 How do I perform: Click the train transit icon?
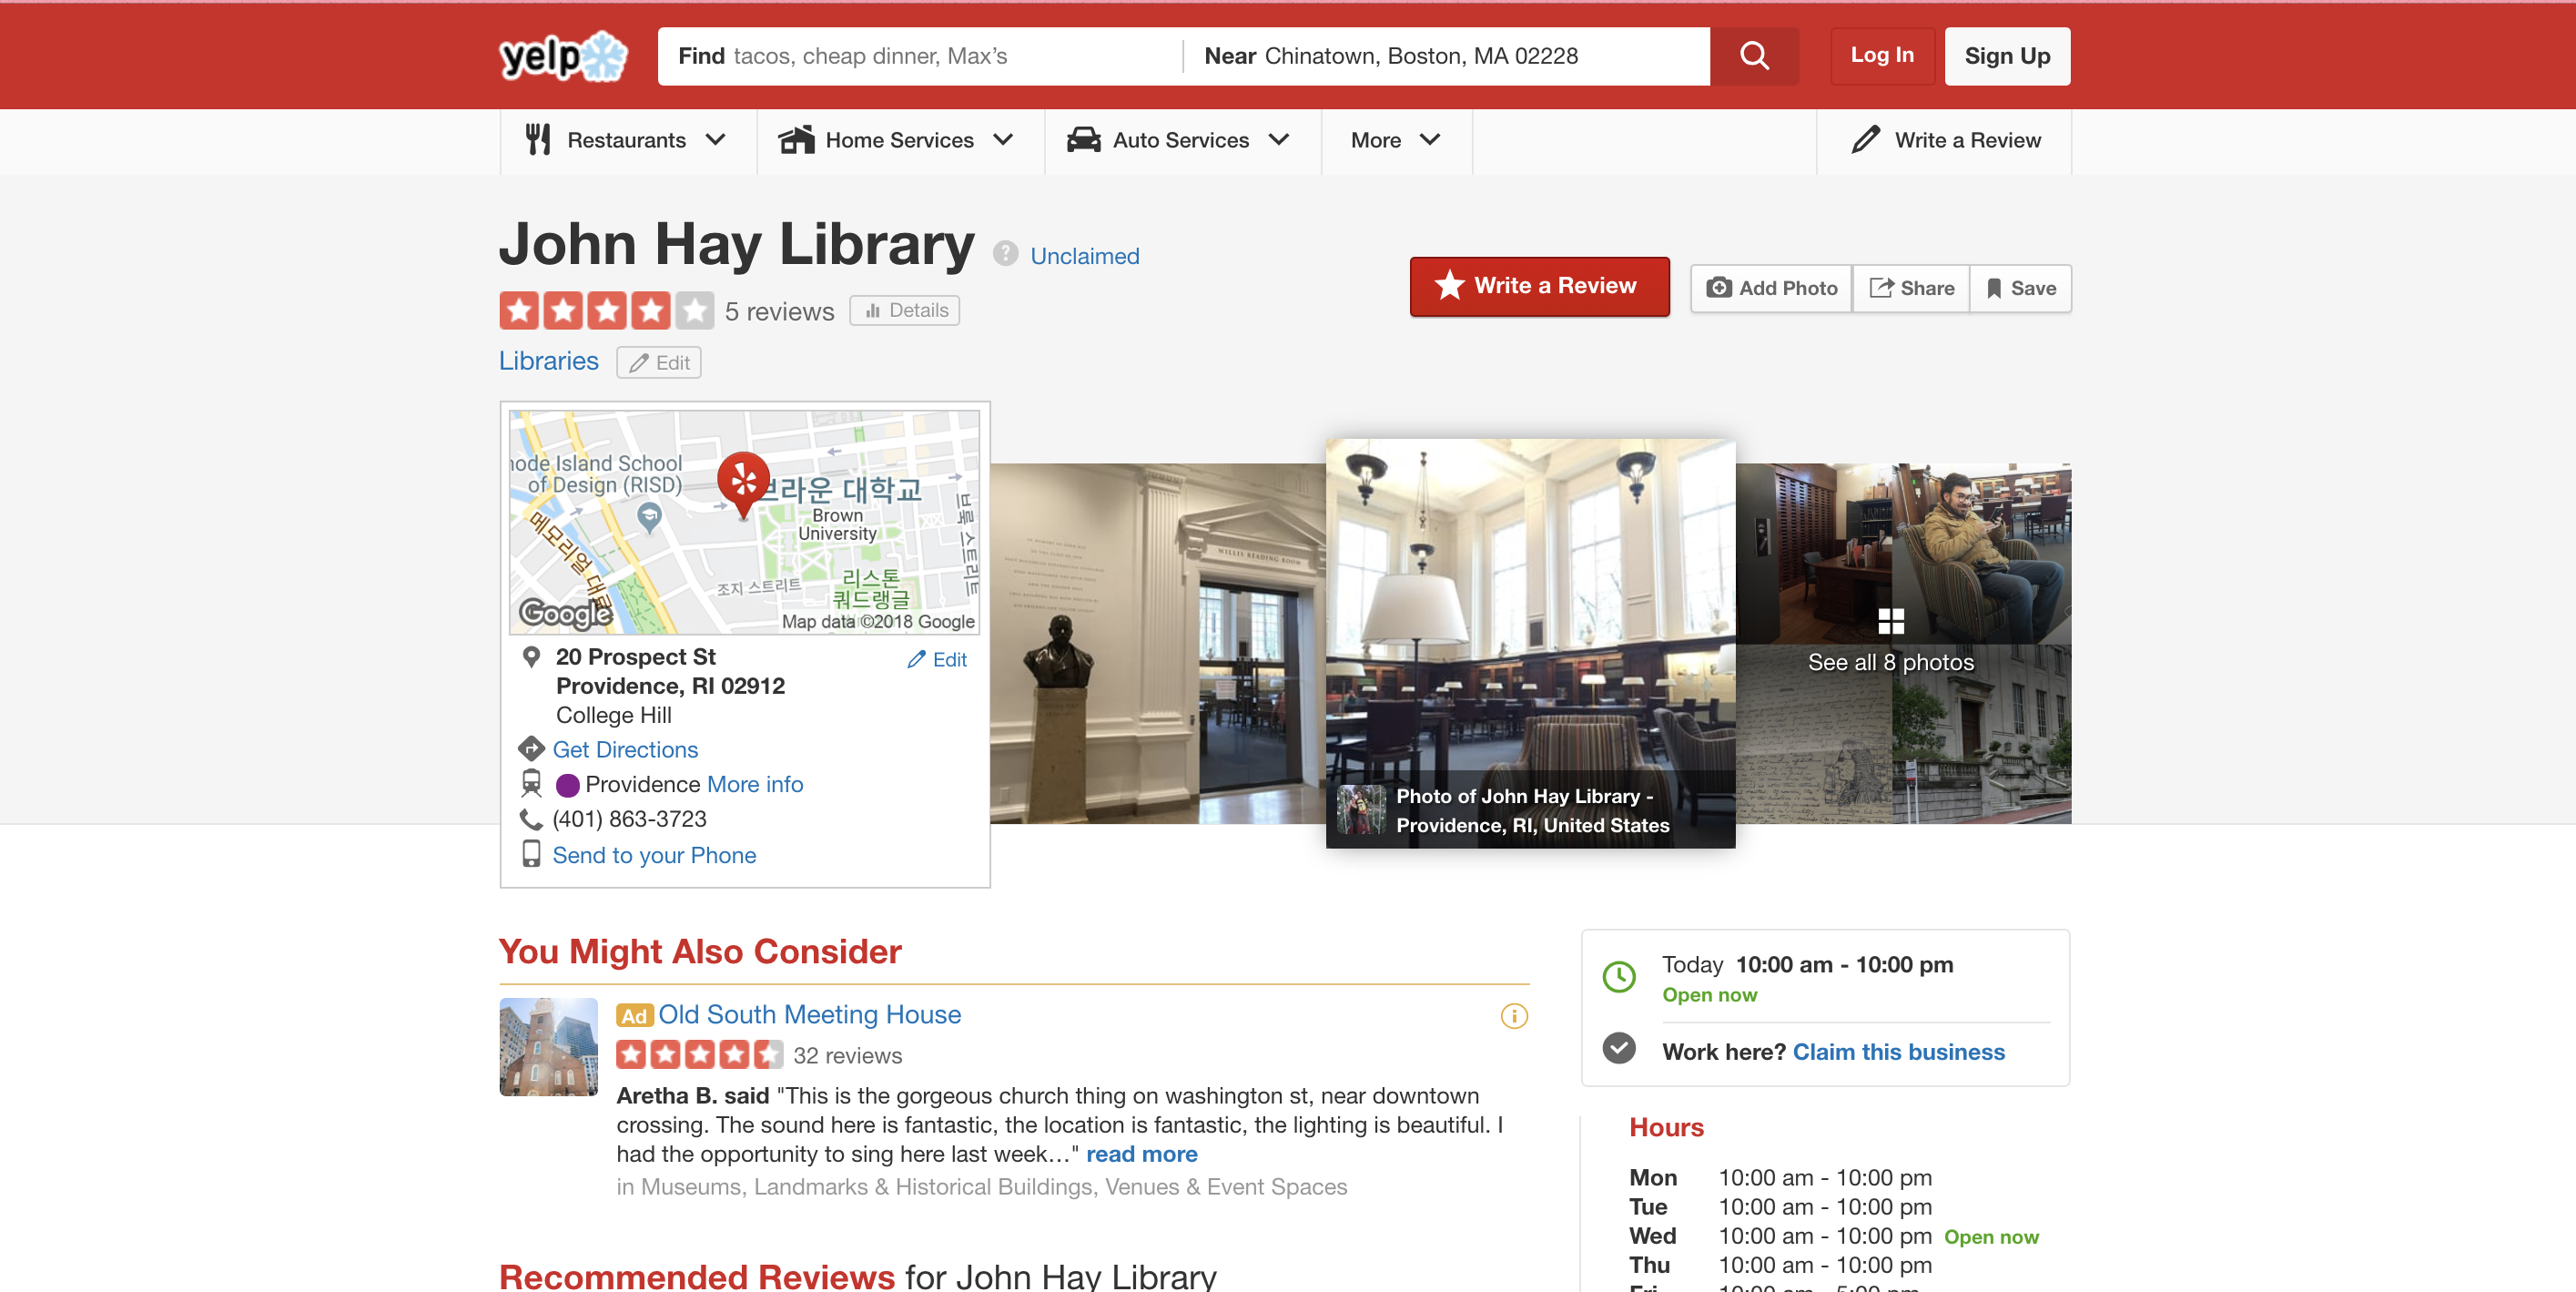[531, 783]
